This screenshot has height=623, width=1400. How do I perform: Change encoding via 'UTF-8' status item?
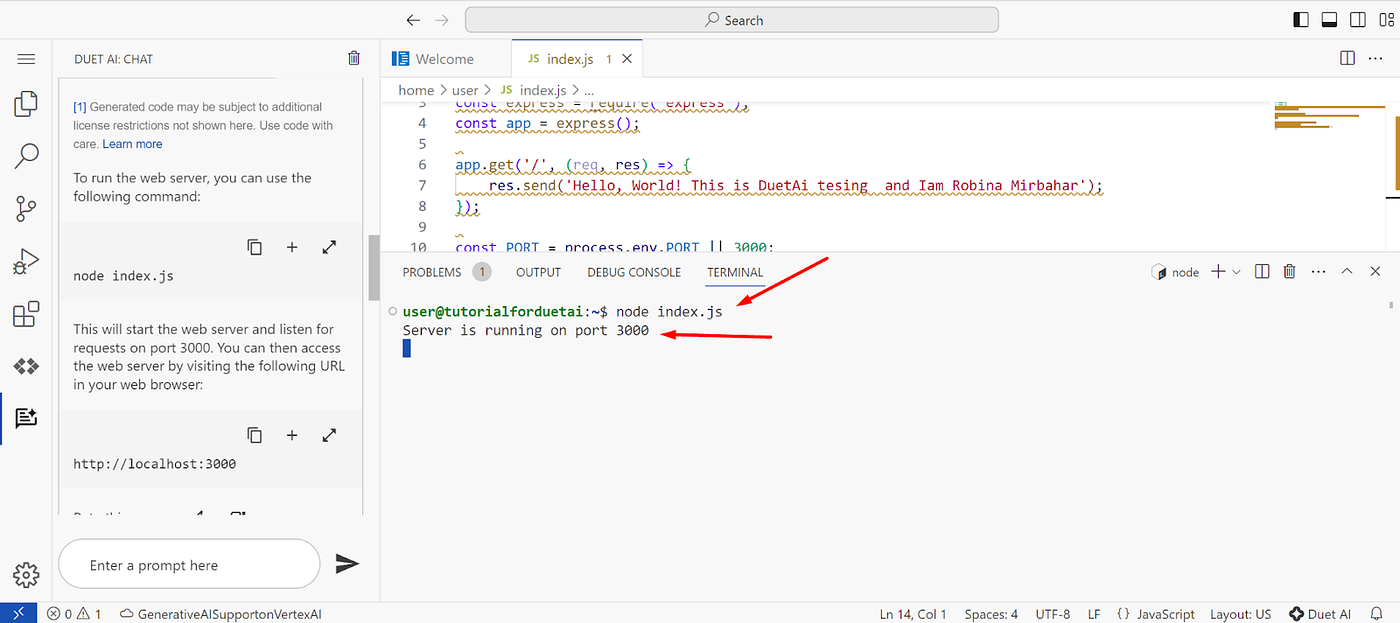[x=1053, y=614]
